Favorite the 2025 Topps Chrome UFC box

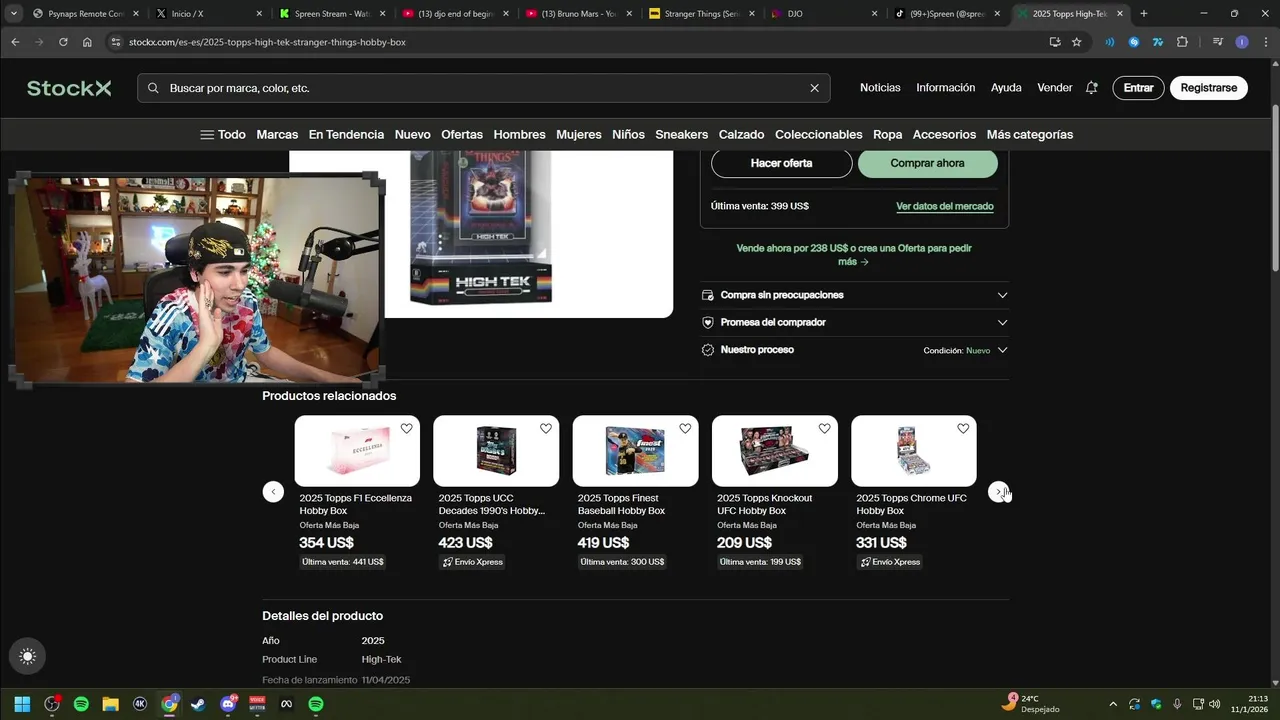[x=963, y=428]
